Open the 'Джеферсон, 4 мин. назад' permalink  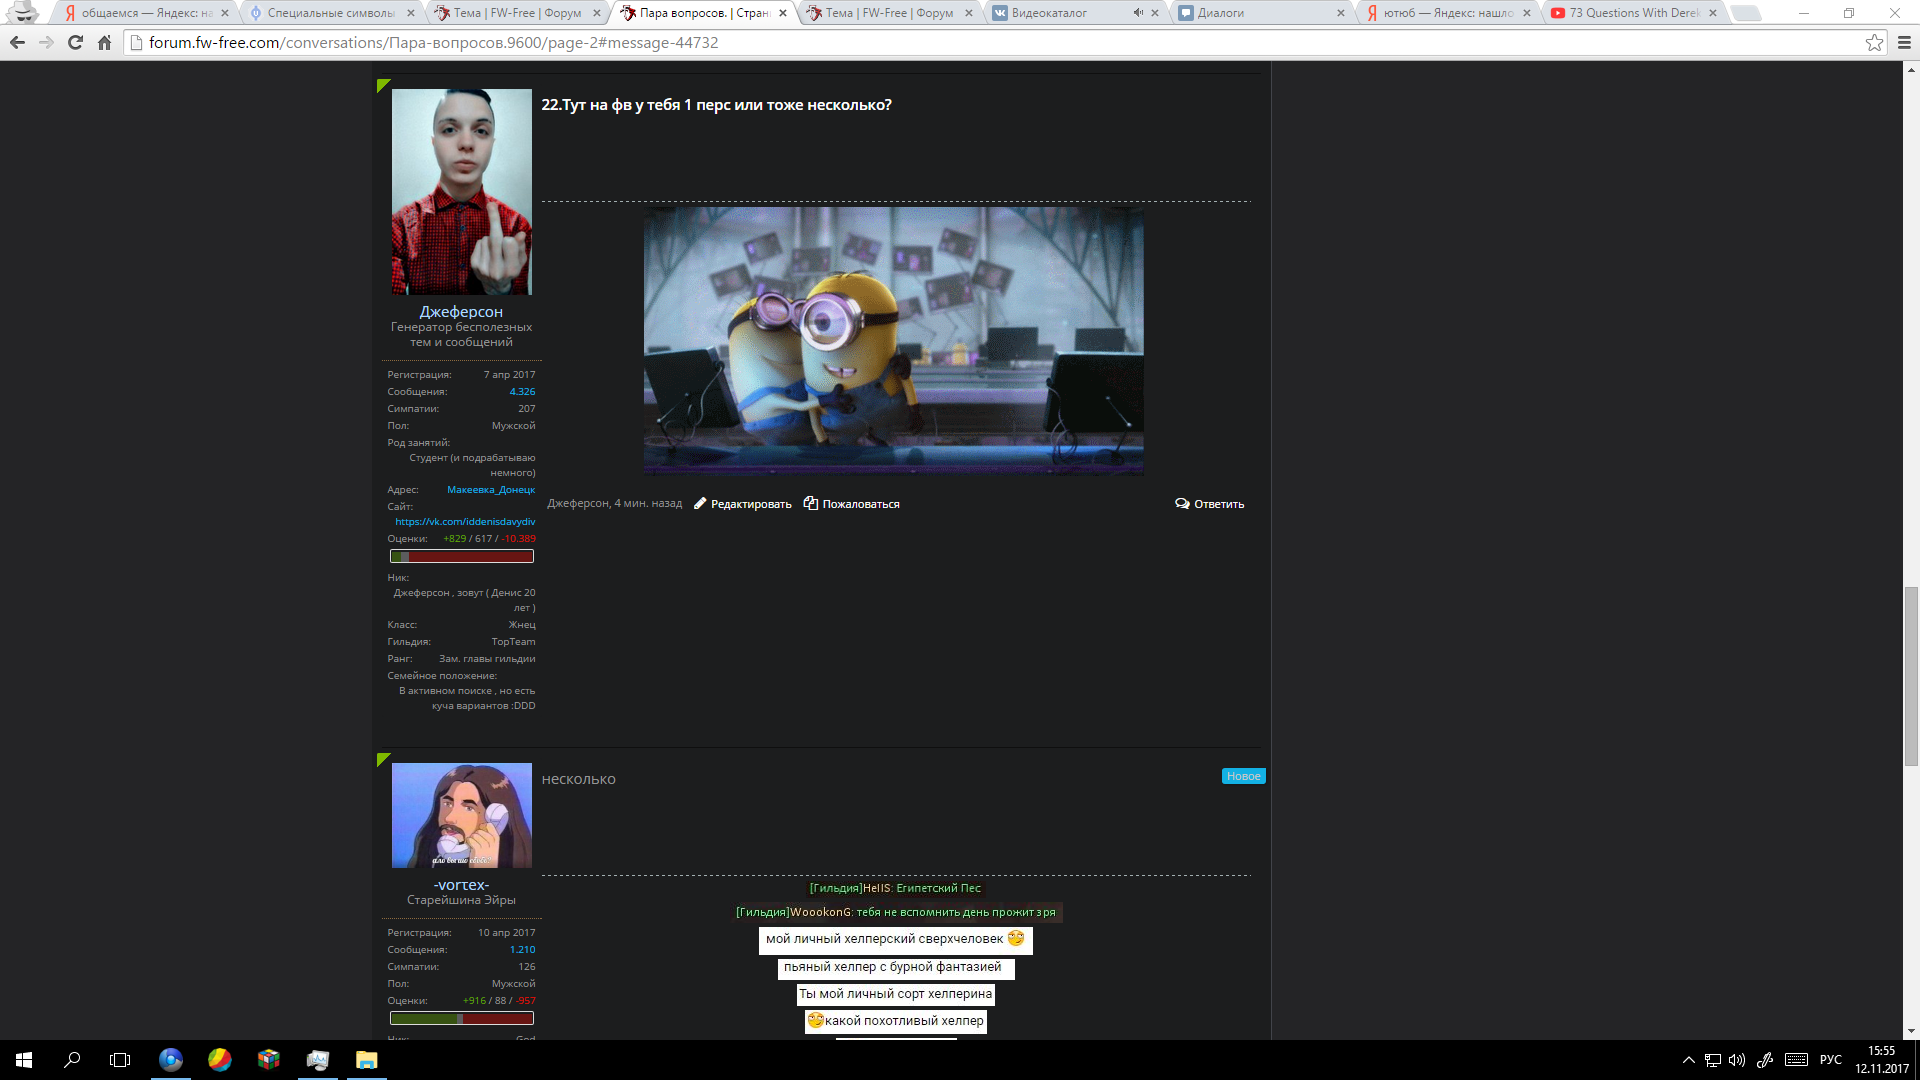(614, 504)
